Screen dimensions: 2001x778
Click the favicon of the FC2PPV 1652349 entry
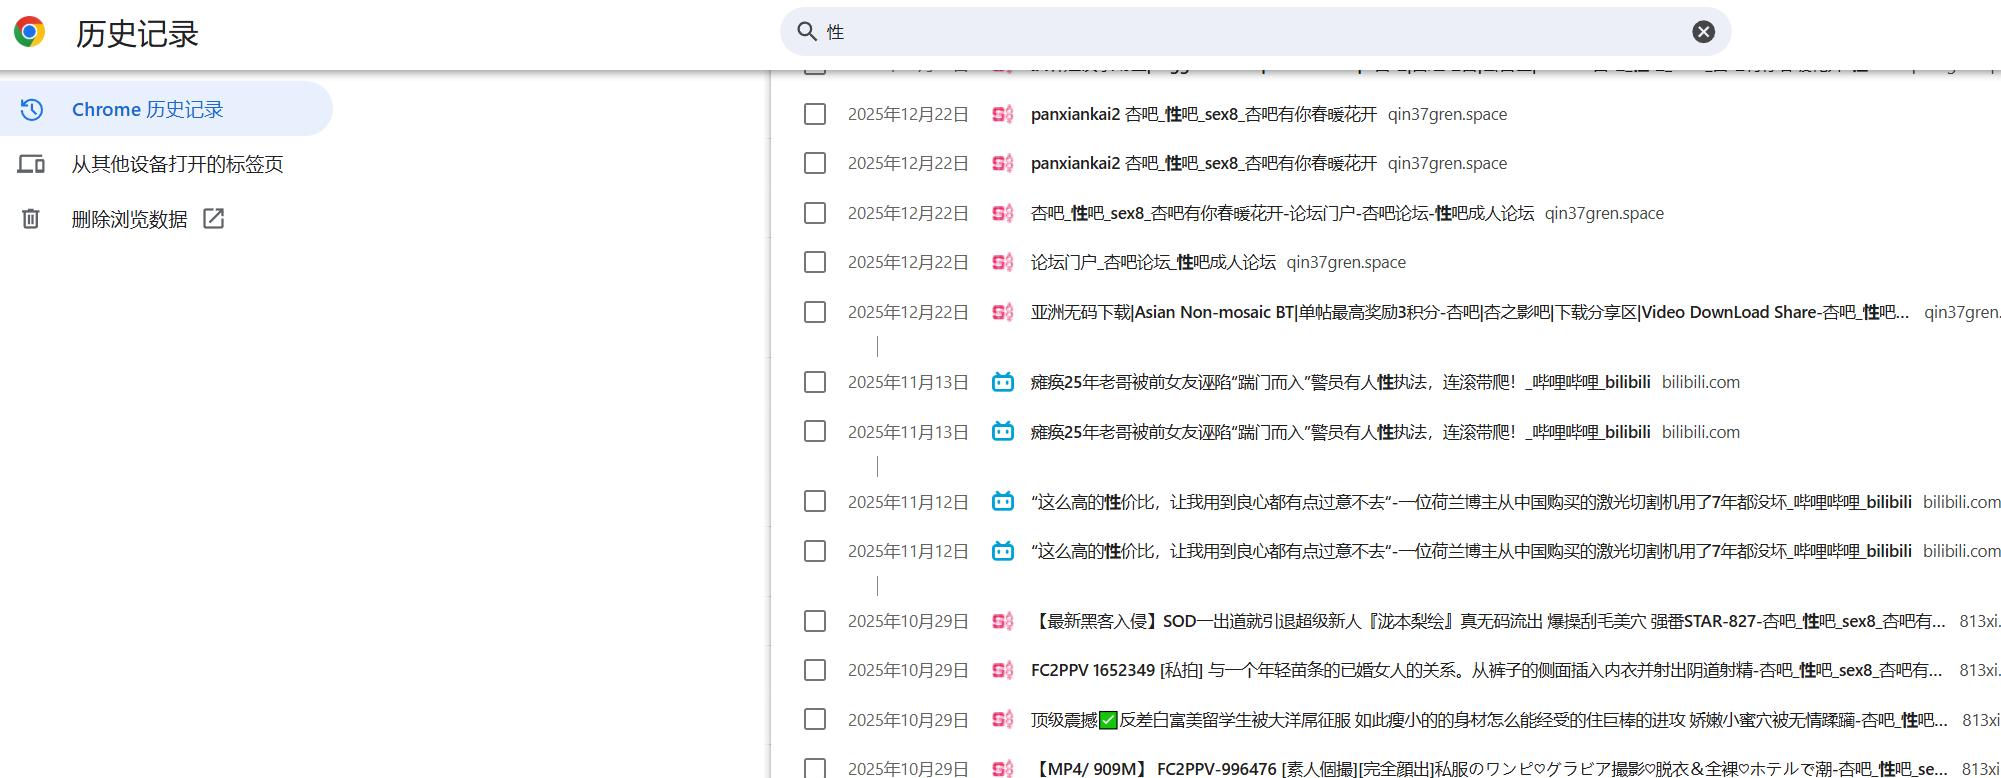pos(1003,670)
